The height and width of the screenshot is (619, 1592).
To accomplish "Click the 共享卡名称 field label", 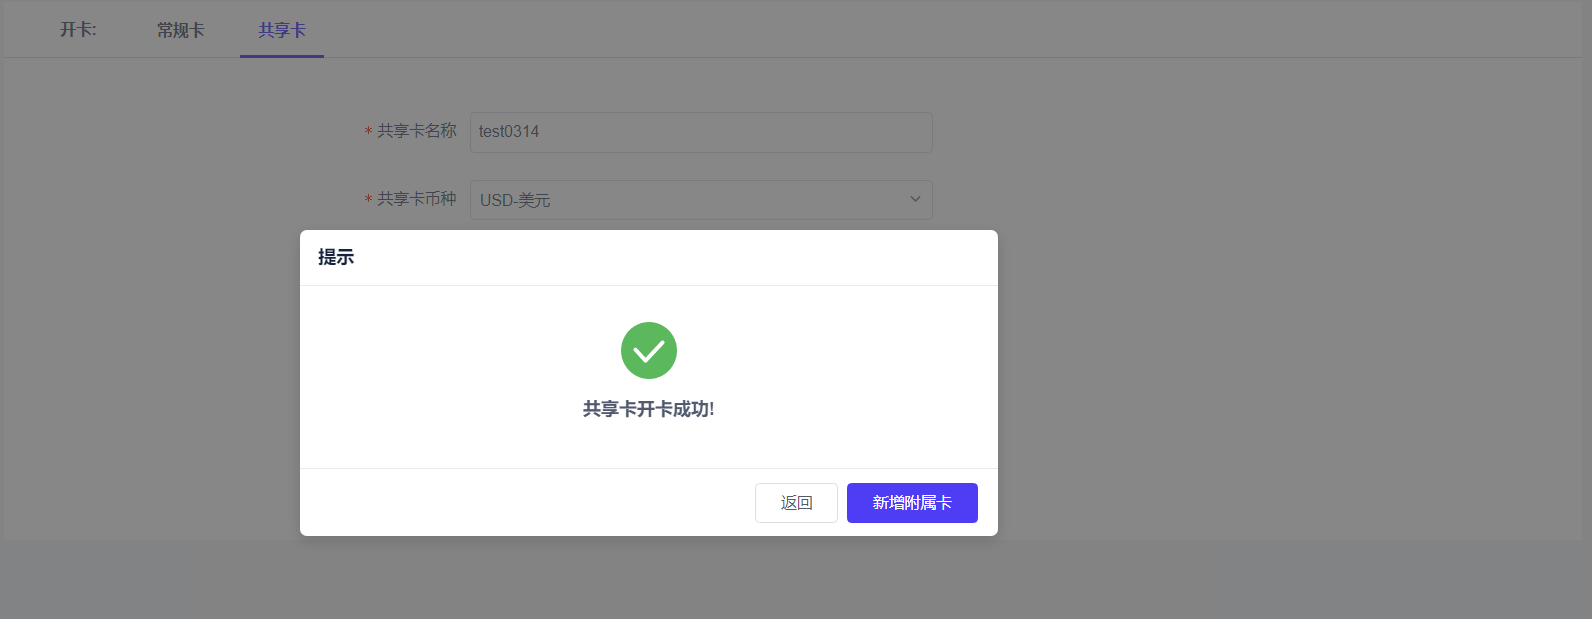I will (416, 131).
